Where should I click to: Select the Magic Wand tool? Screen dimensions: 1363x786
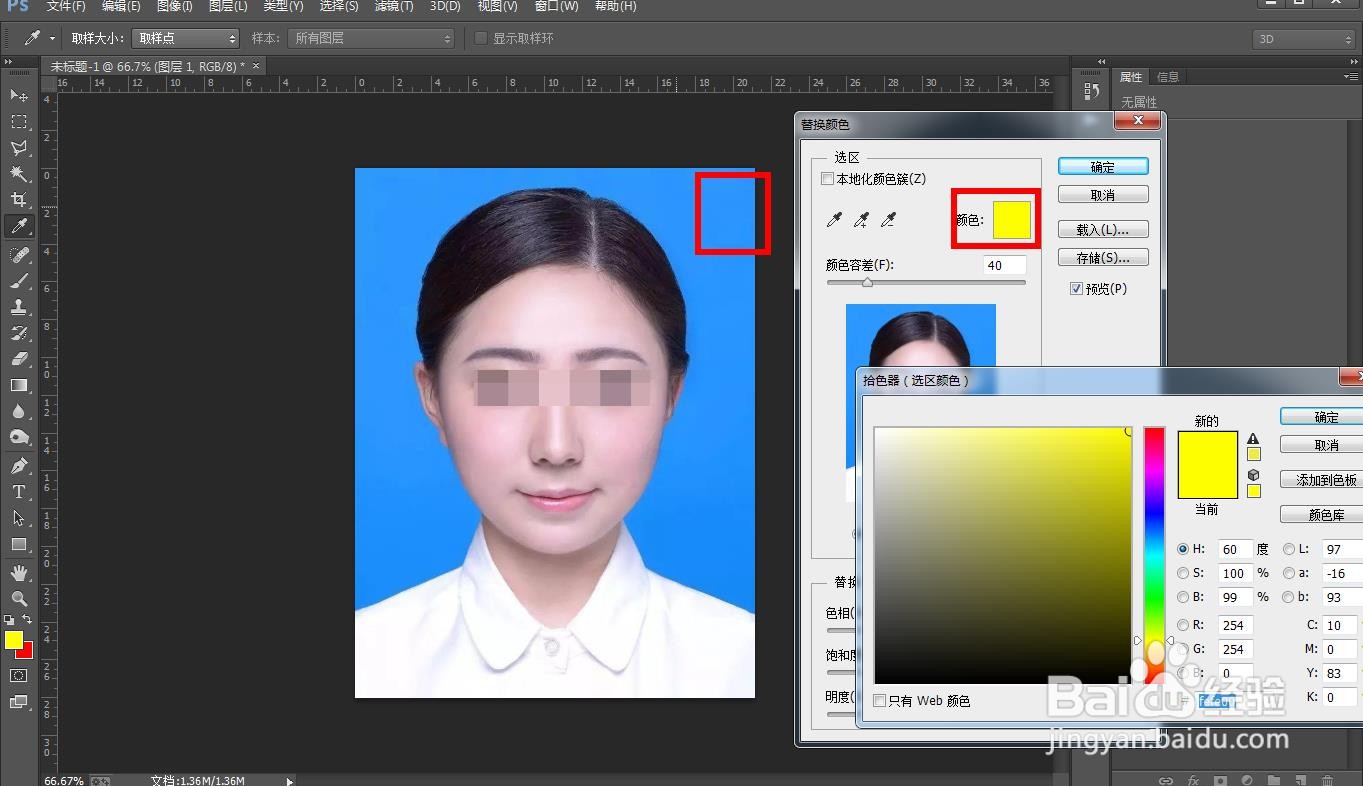tap(18, 174)
